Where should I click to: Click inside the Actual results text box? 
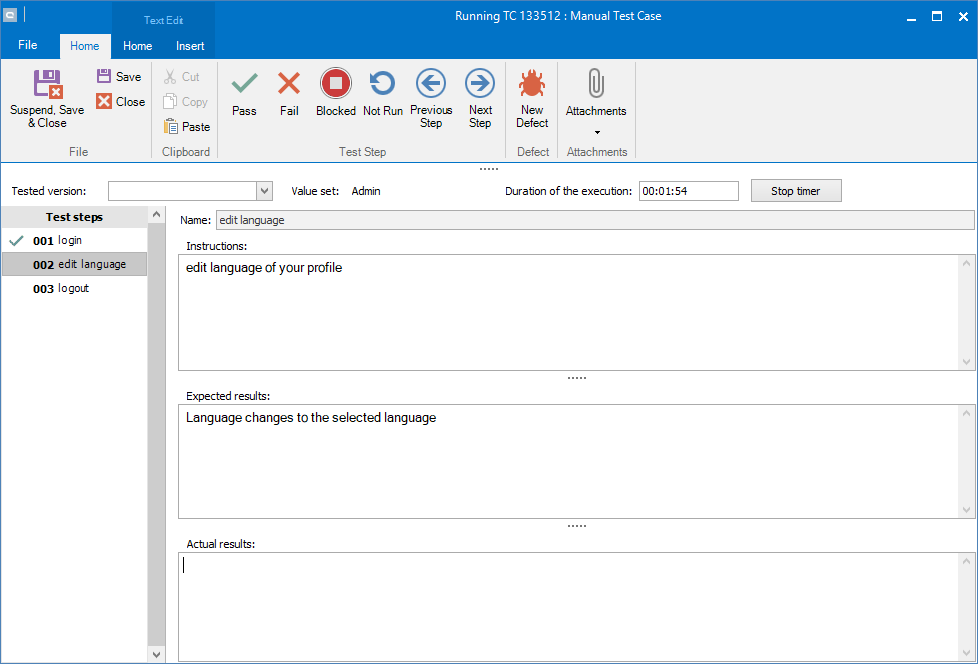(x=570, y=605)
